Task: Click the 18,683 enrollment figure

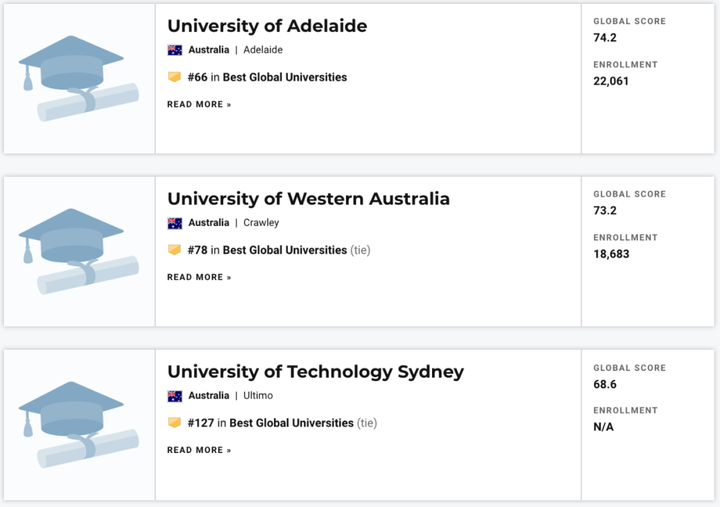Action: 611,254
